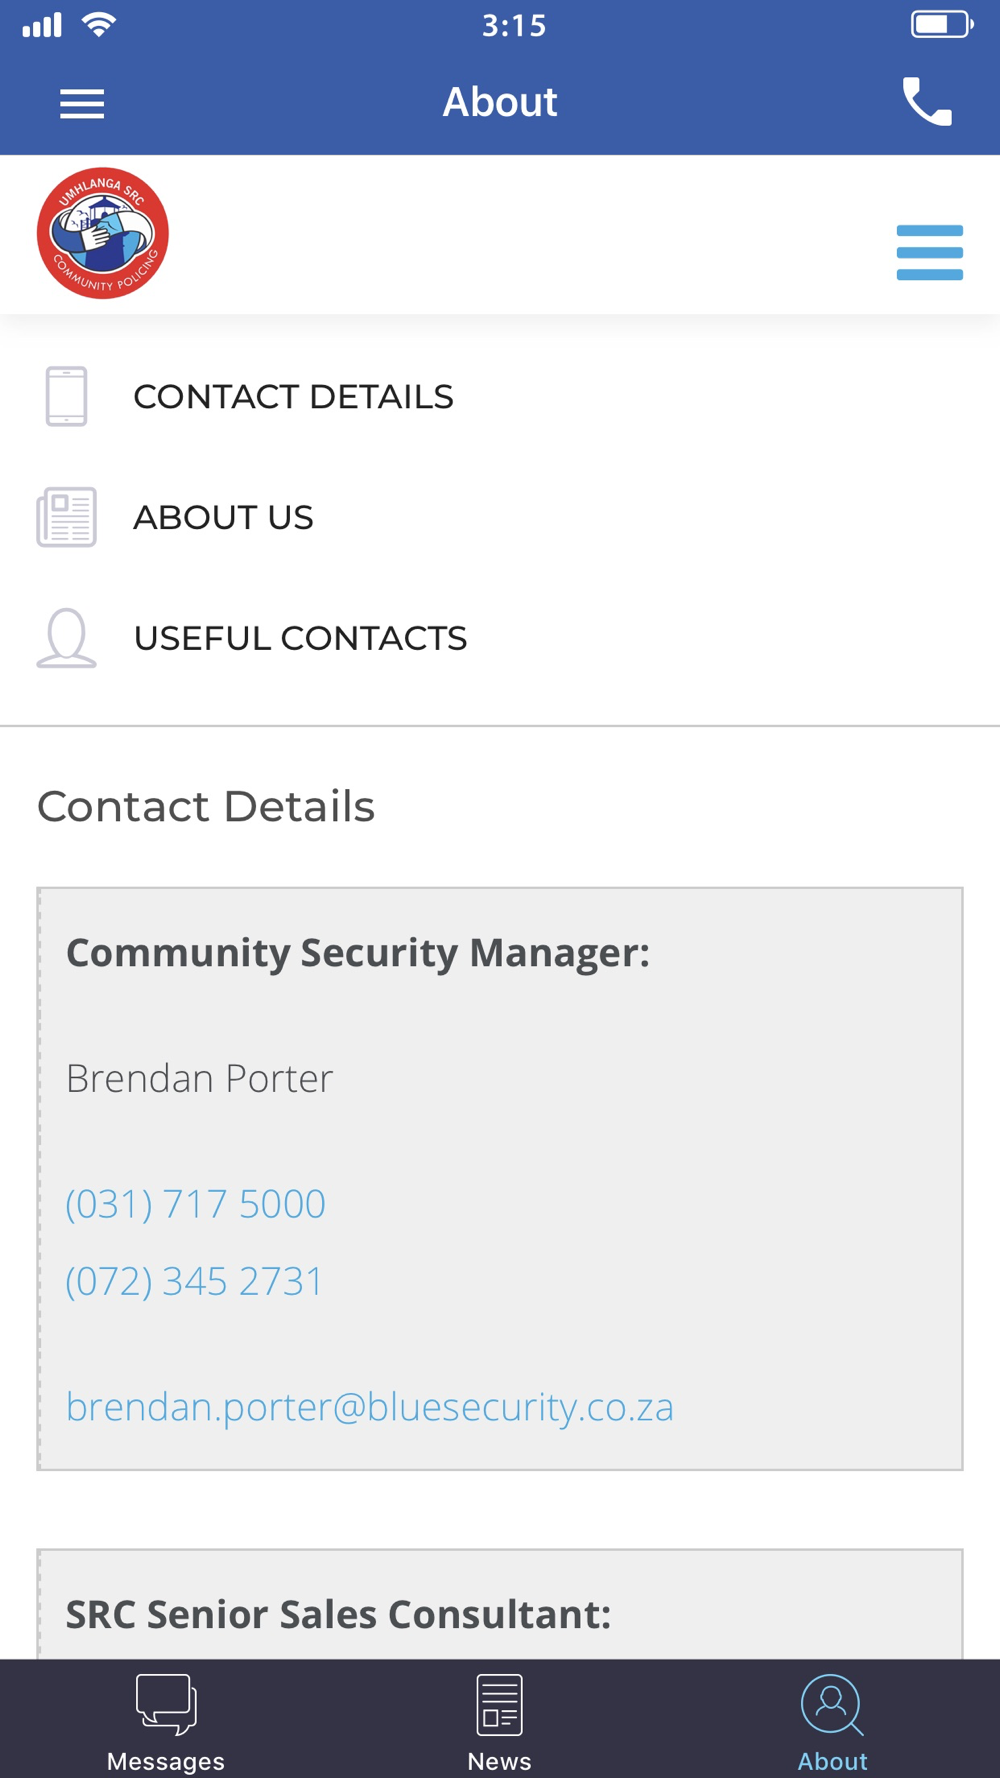This screenshot has height=1778, width=1000.
Task: Tap the newspaper icon beside About Us
Action: [67, 517]
